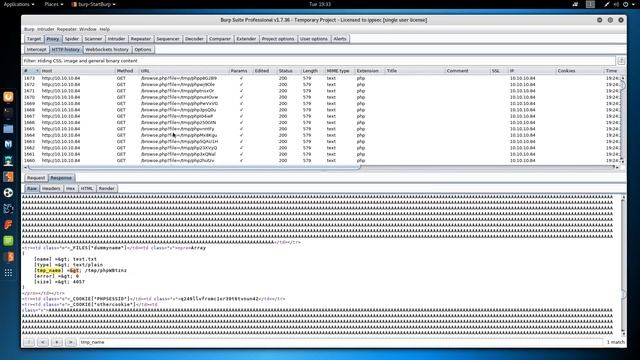Expand the burp-StartBurp app menu

click(x=93, y=4)
